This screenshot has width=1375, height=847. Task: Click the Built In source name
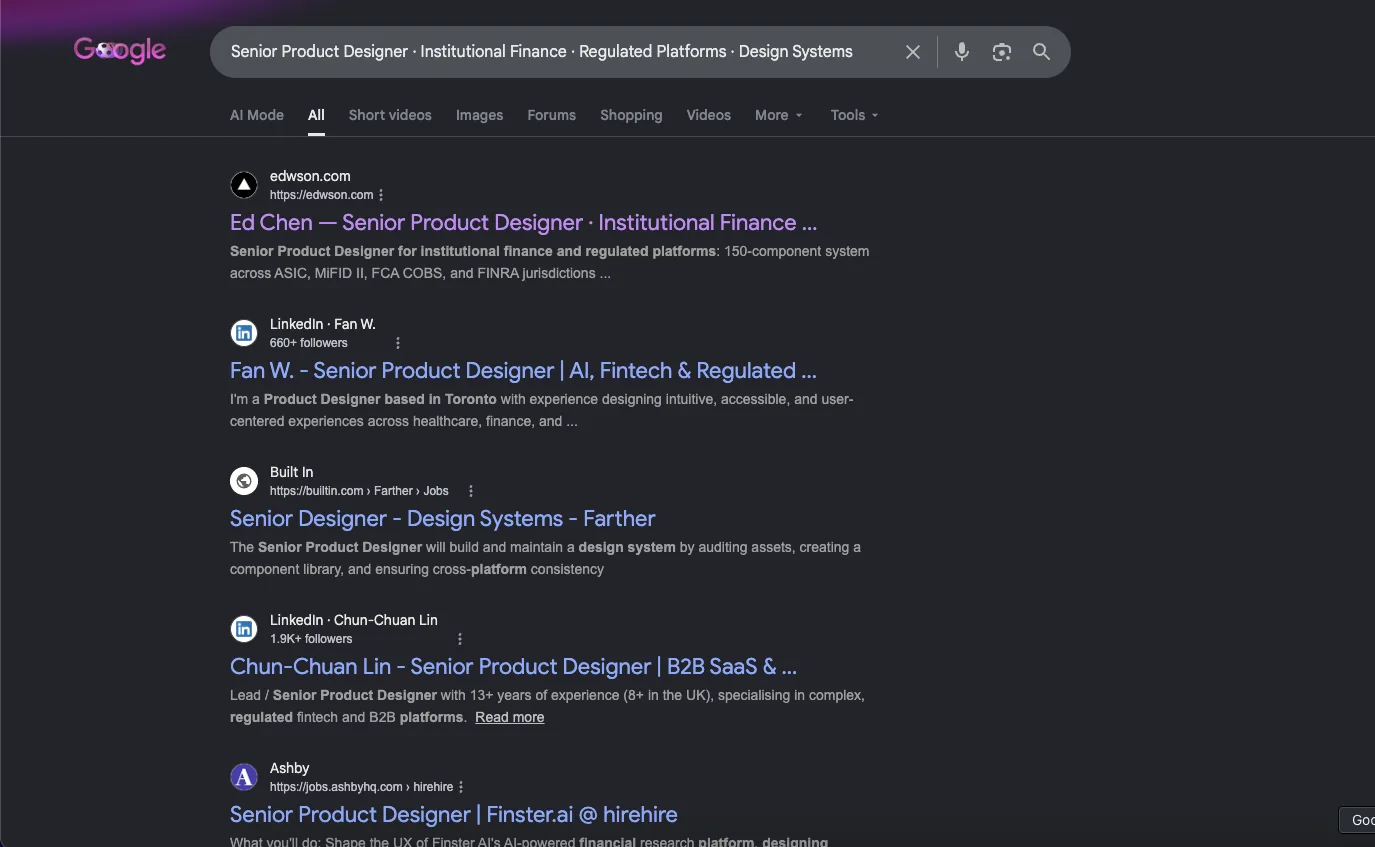pos(292,472)
